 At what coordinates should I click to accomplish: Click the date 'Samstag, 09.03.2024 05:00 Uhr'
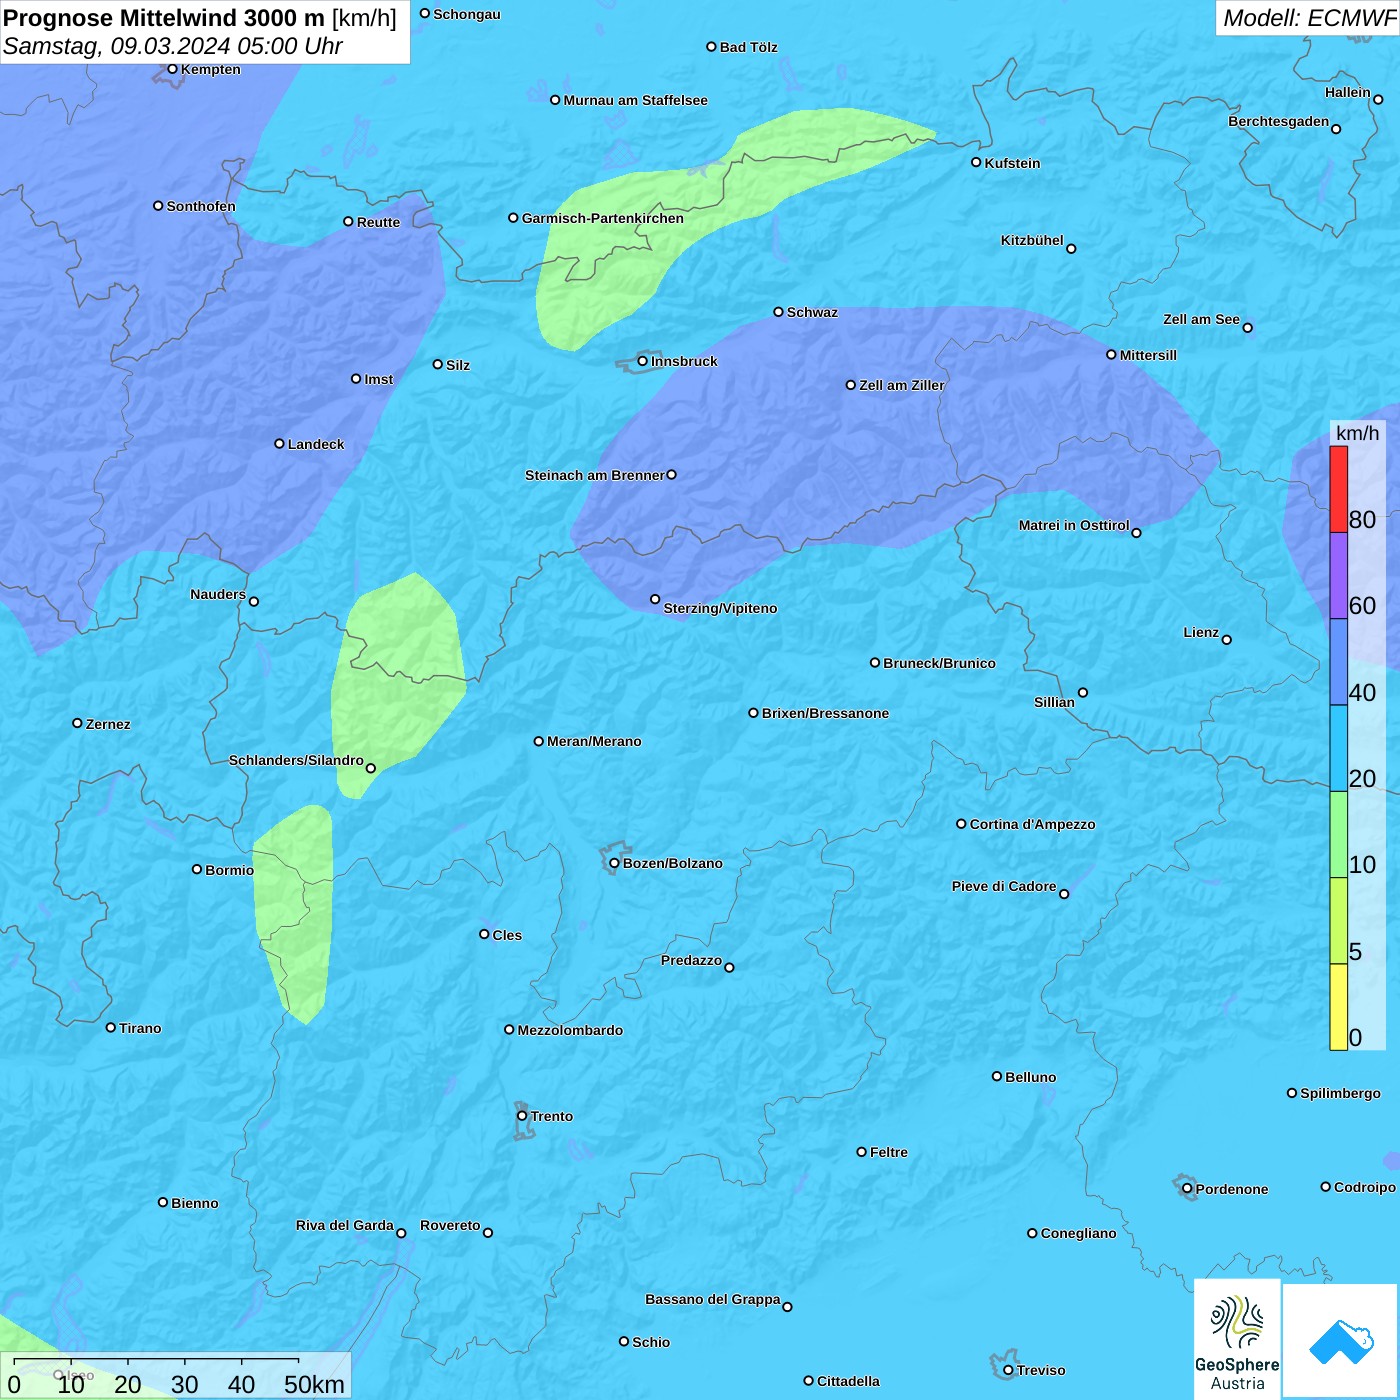[x=173, y=46]
